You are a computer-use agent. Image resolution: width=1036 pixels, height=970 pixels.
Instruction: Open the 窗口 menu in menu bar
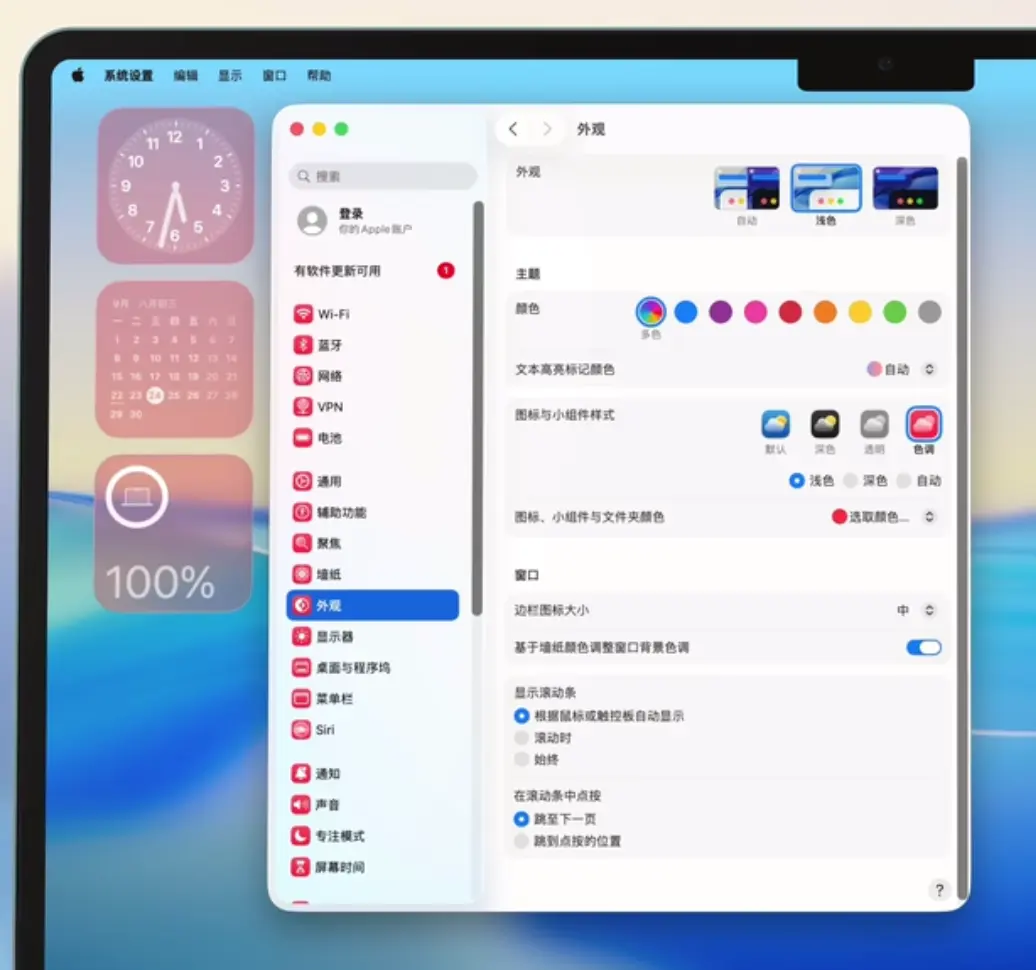coord(274,76)
